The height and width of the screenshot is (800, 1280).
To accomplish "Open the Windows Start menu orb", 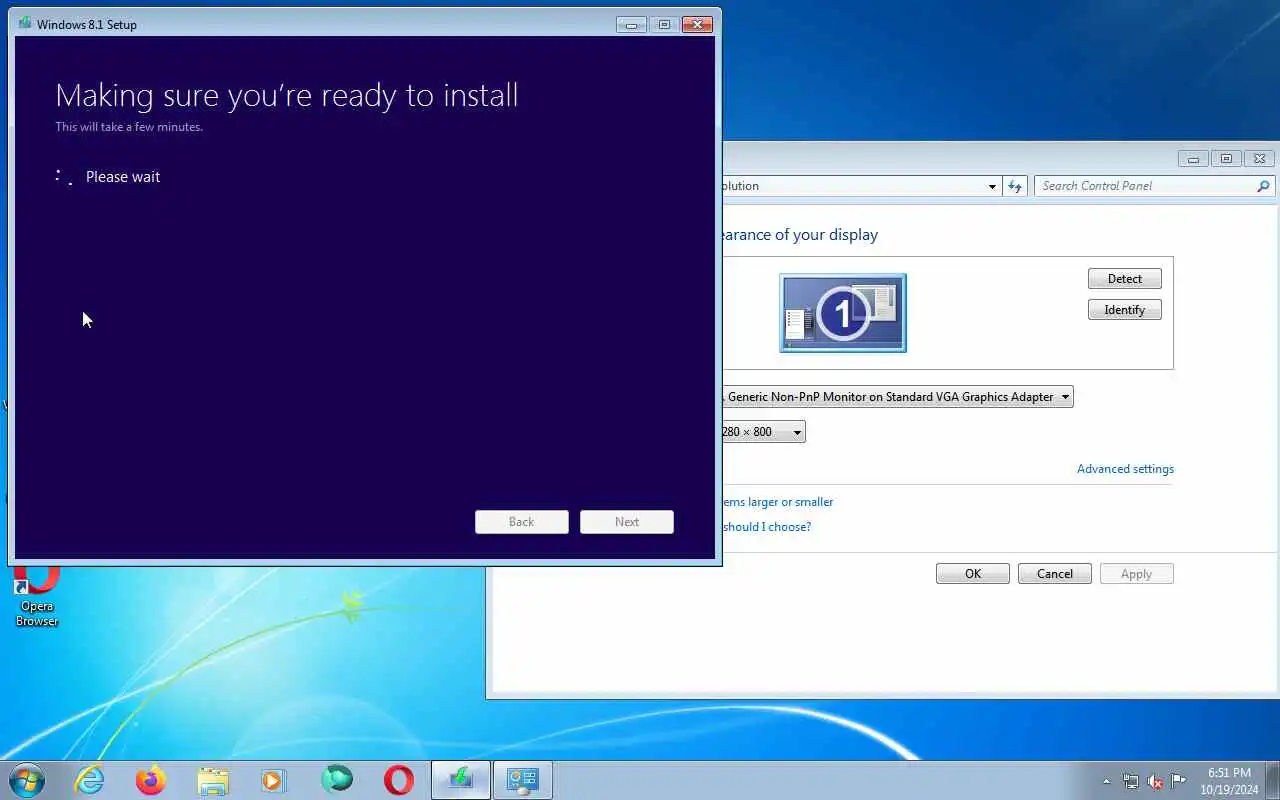I will (26, 780).
